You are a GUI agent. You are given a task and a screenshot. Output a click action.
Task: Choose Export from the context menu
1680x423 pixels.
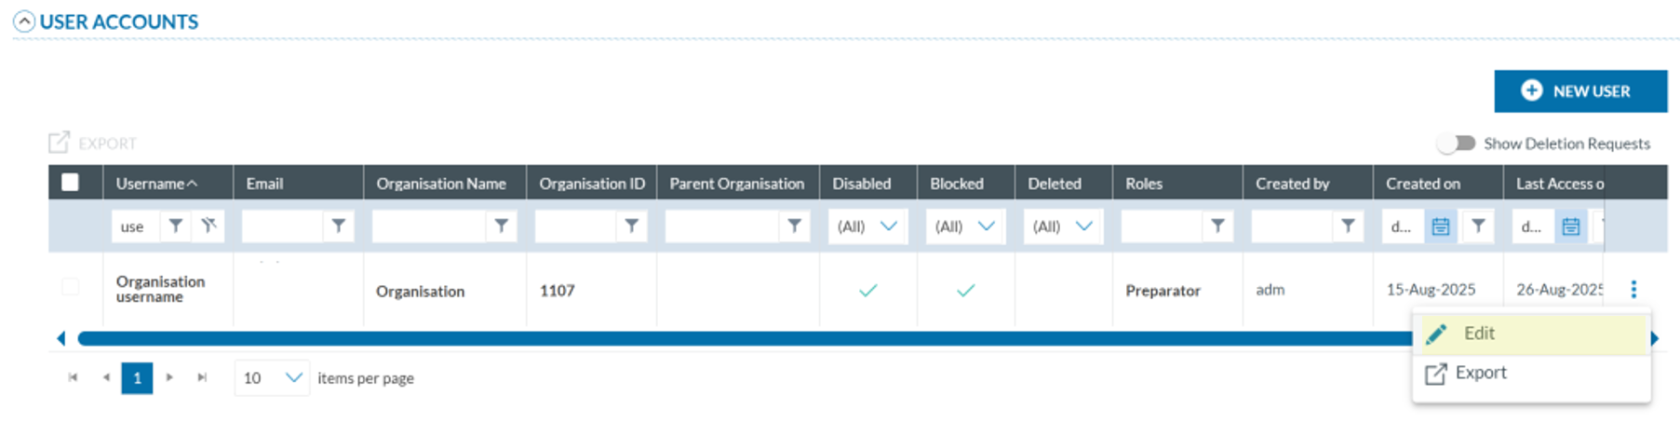1480,373
